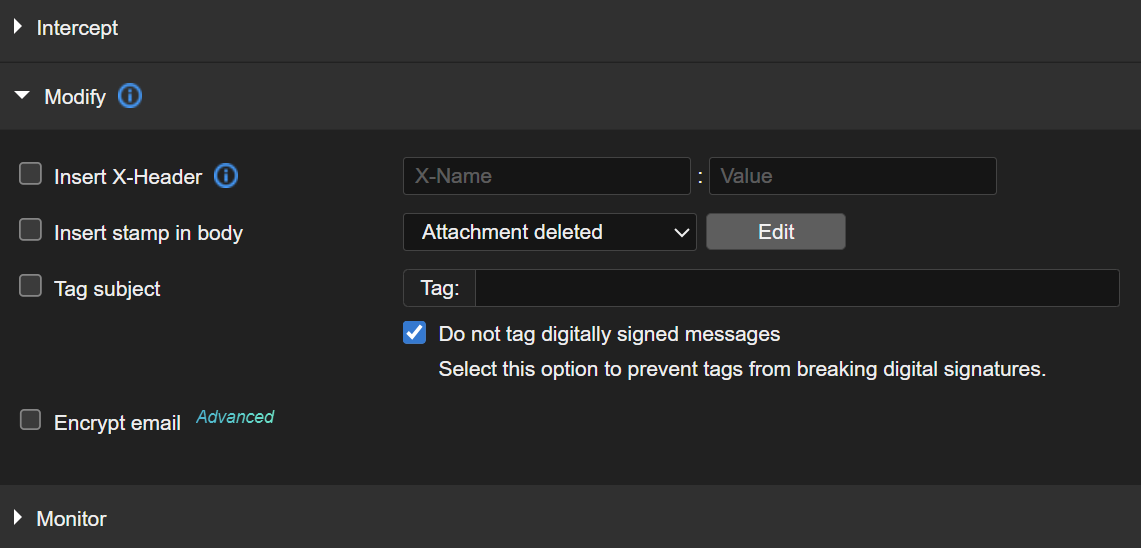
Task: Open the Advanced encryption link
Action: coord(235,417)
